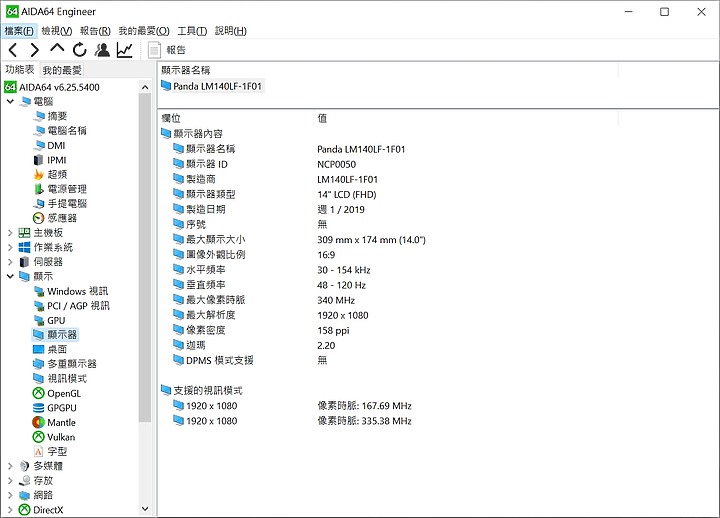Go forward with the right arrow icon

click(x=34, y=50)
